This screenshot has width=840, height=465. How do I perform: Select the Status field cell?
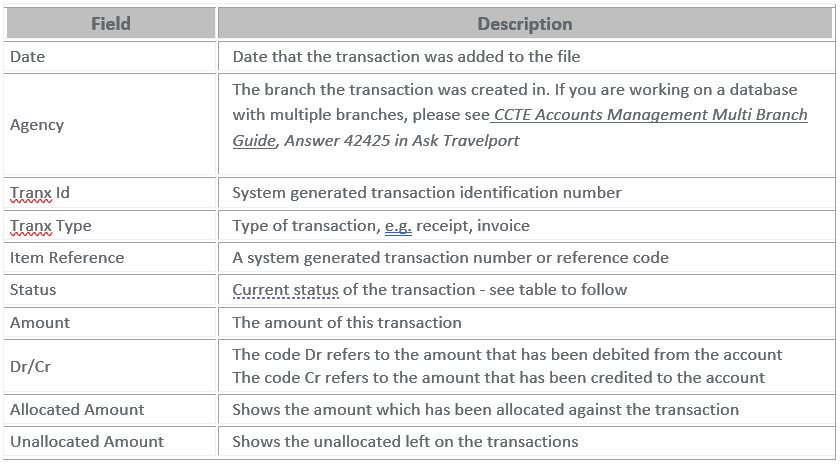pyautogui.click(x=110, y=290)
